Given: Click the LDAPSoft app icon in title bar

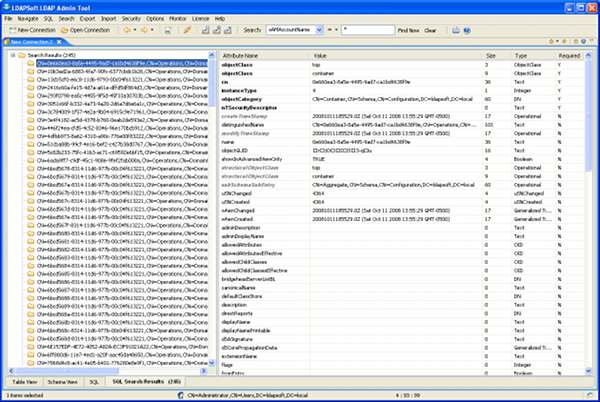Looking at the screenshot, I should [x=6, y=7].
